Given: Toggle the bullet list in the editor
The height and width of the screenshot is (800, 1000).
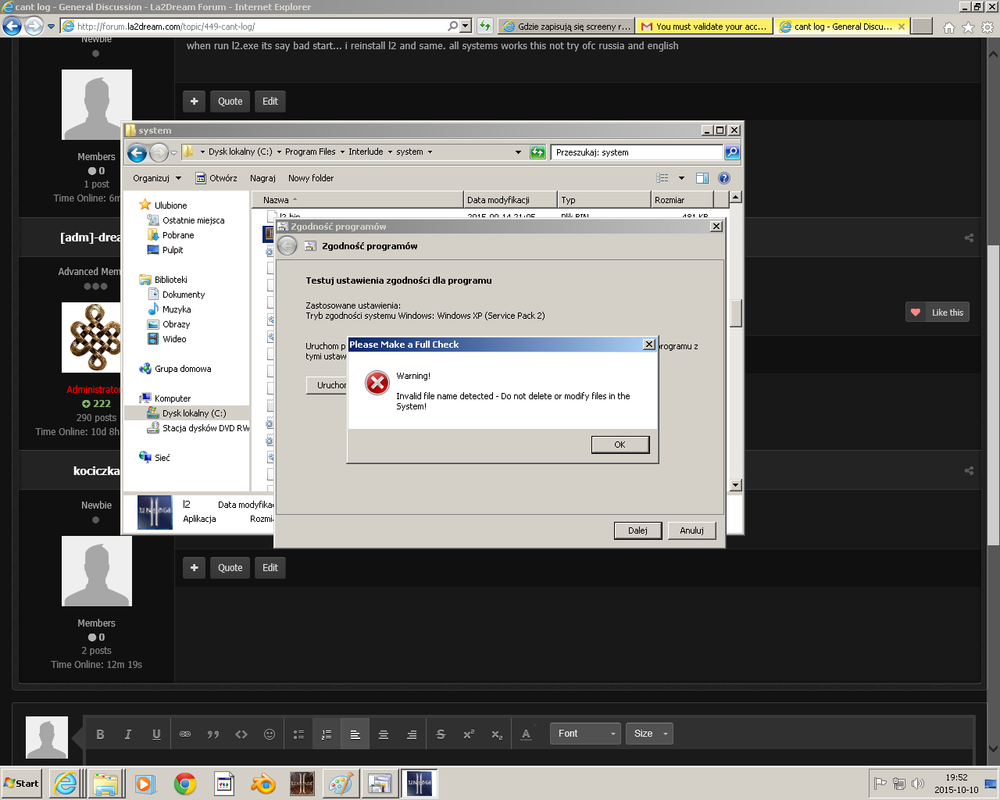Looking at the screenshot, I should click(298, 734).
